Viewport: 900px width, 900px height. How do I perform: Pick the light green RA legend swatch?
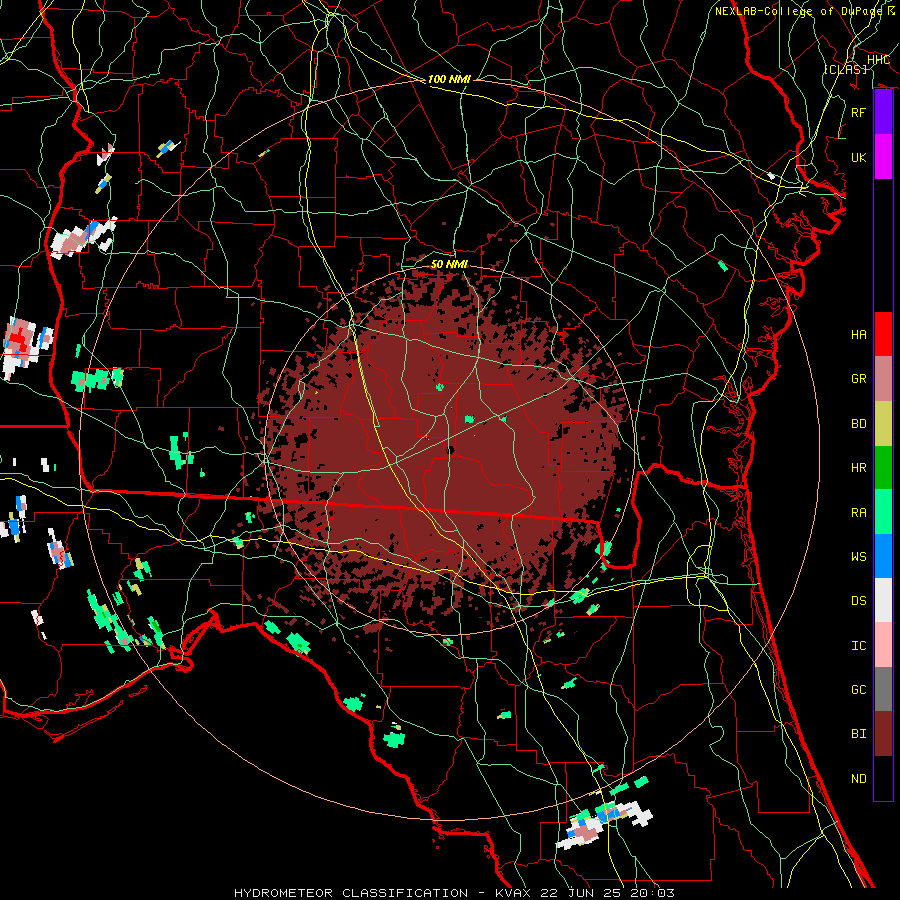(x=883, y=512)
